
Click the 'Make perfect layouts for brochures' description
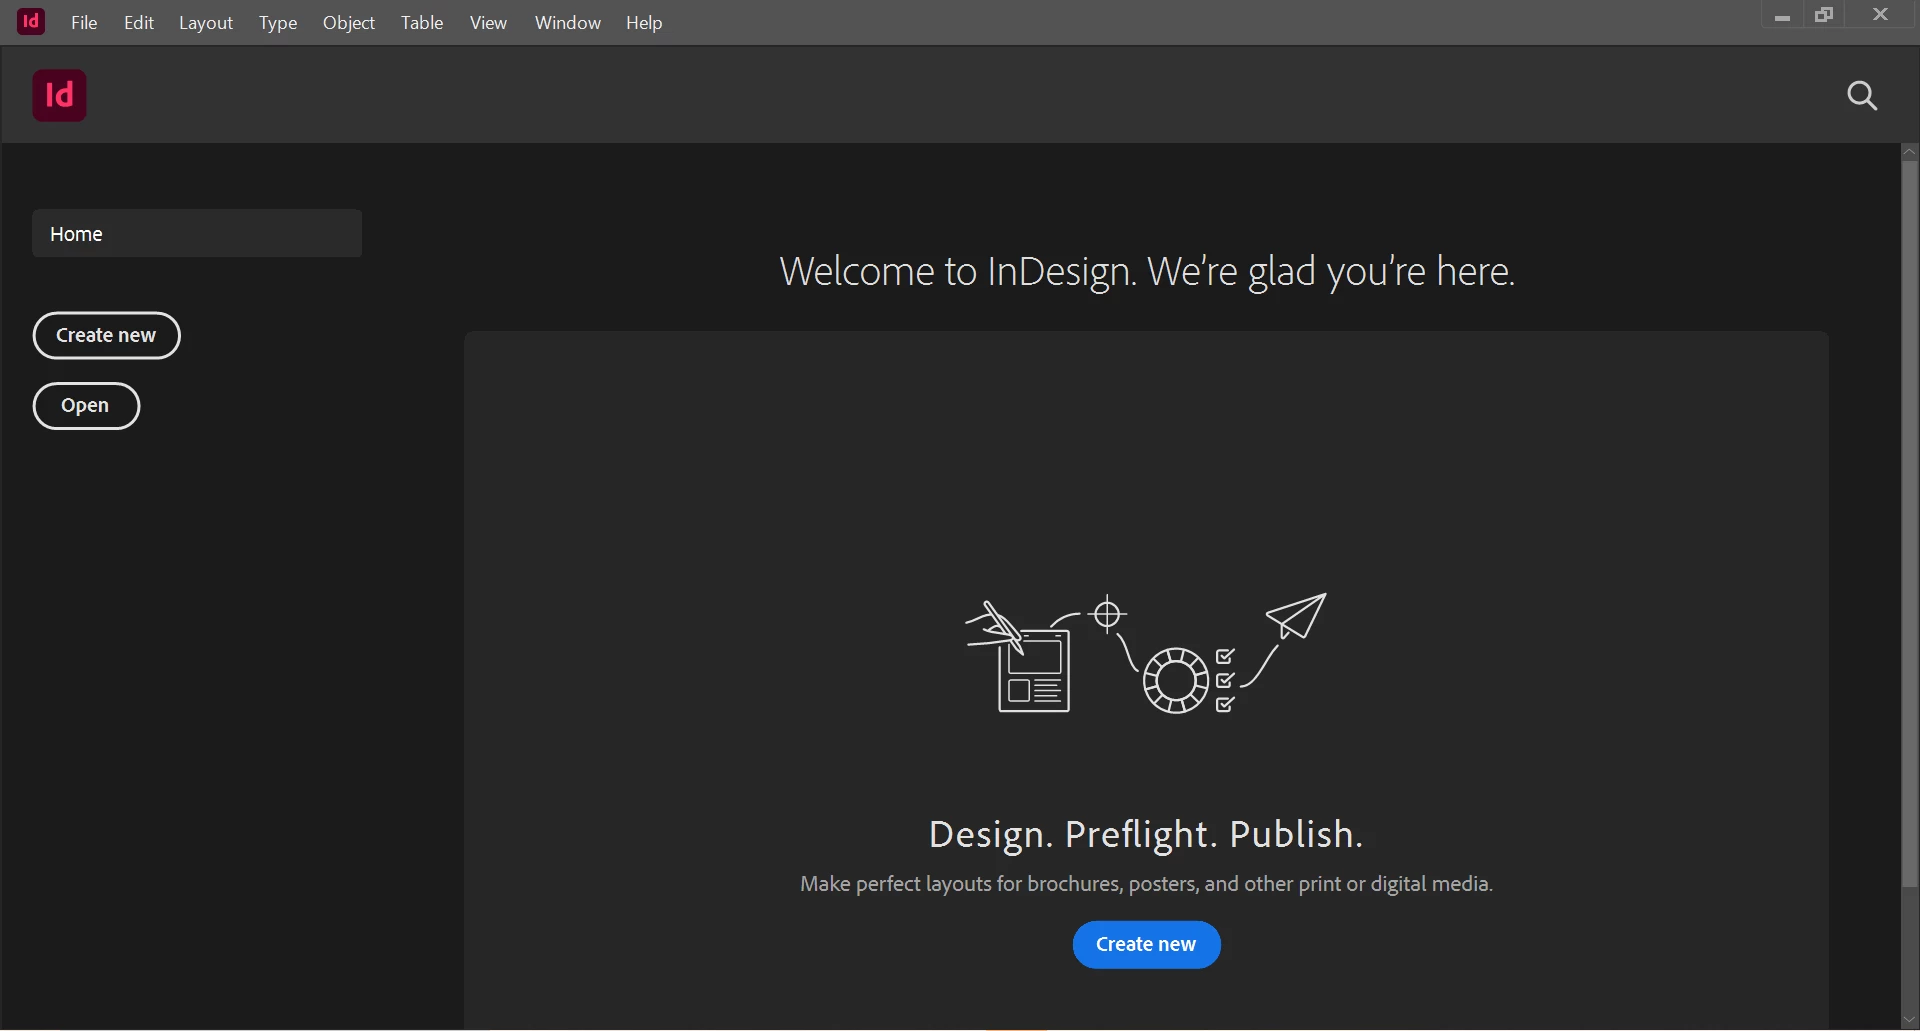click(x=1147, y=885)
